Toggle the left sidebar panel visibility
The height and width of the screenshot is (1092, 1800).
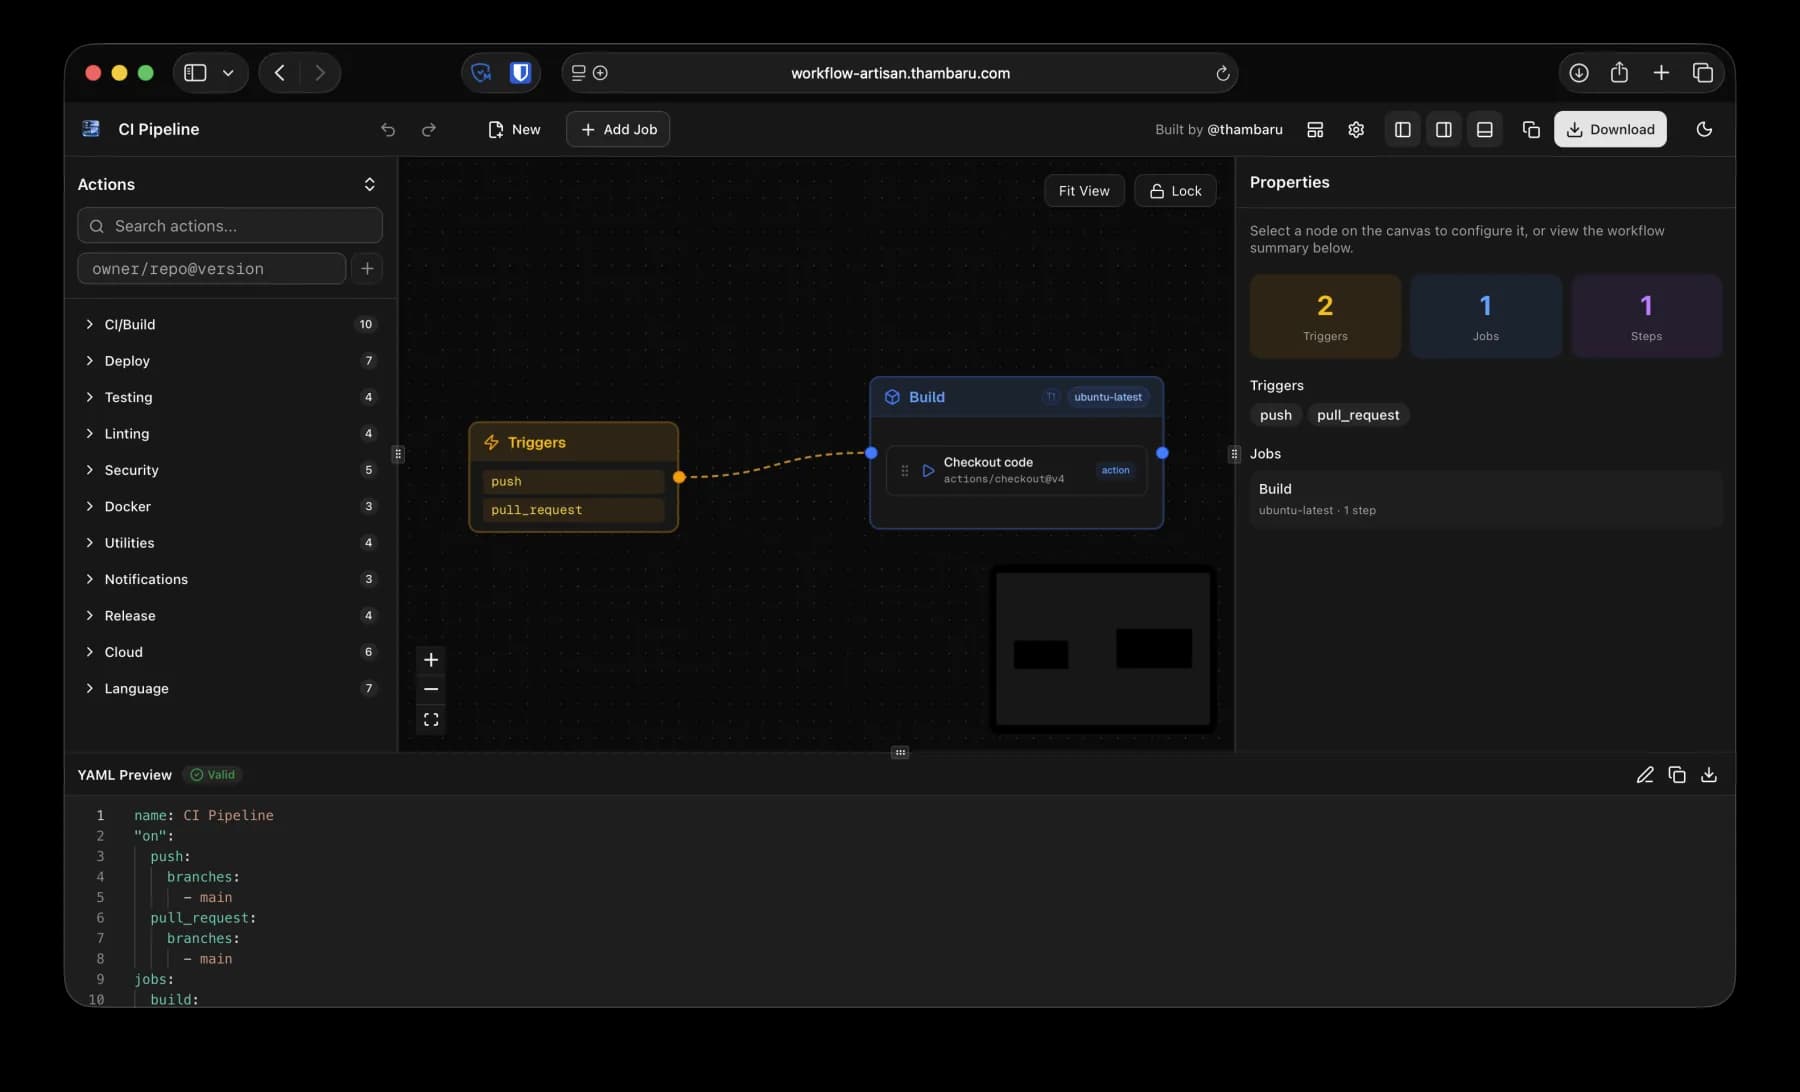coord(1403,130)
